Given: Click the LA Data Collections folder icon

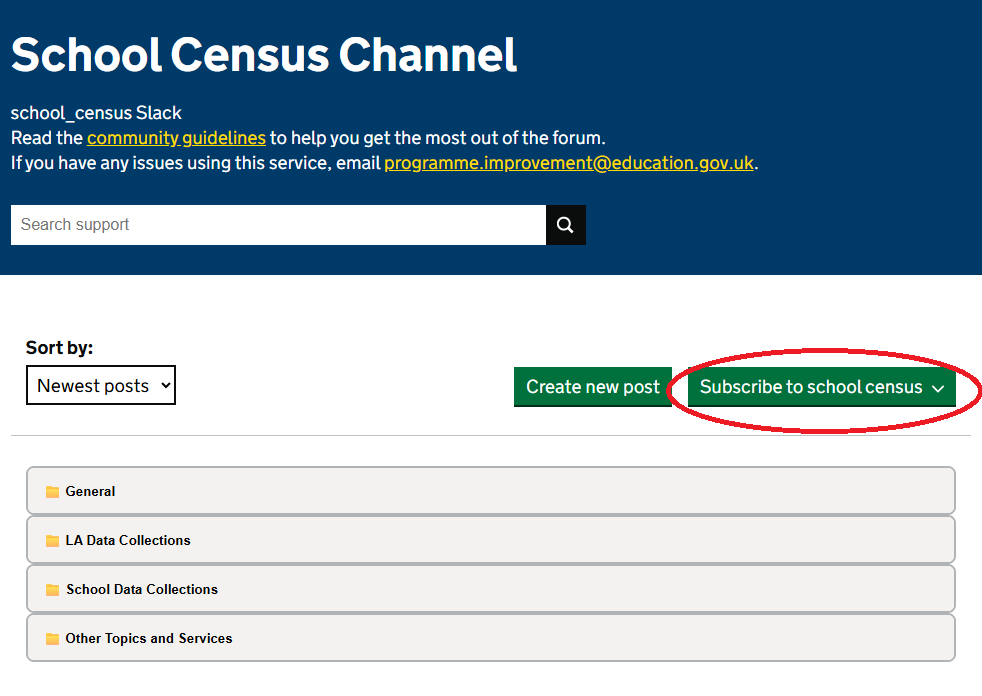Looking at the screenshot, I should tap(53, 541).
